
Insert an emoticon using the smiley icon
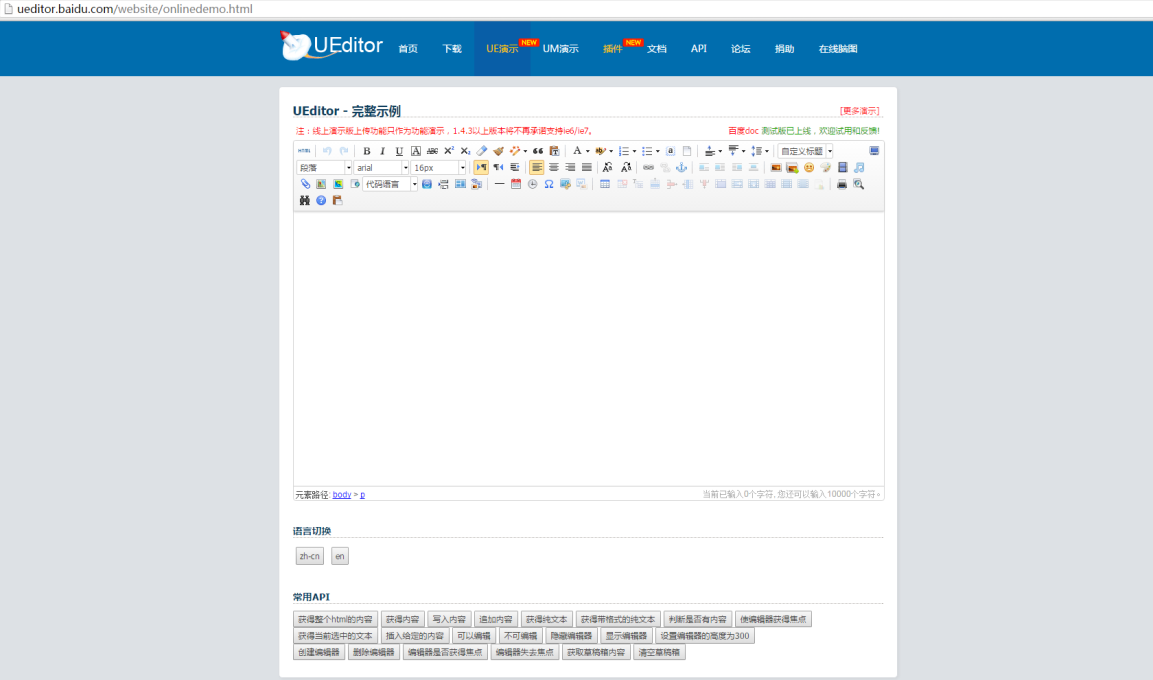point(809,168)
